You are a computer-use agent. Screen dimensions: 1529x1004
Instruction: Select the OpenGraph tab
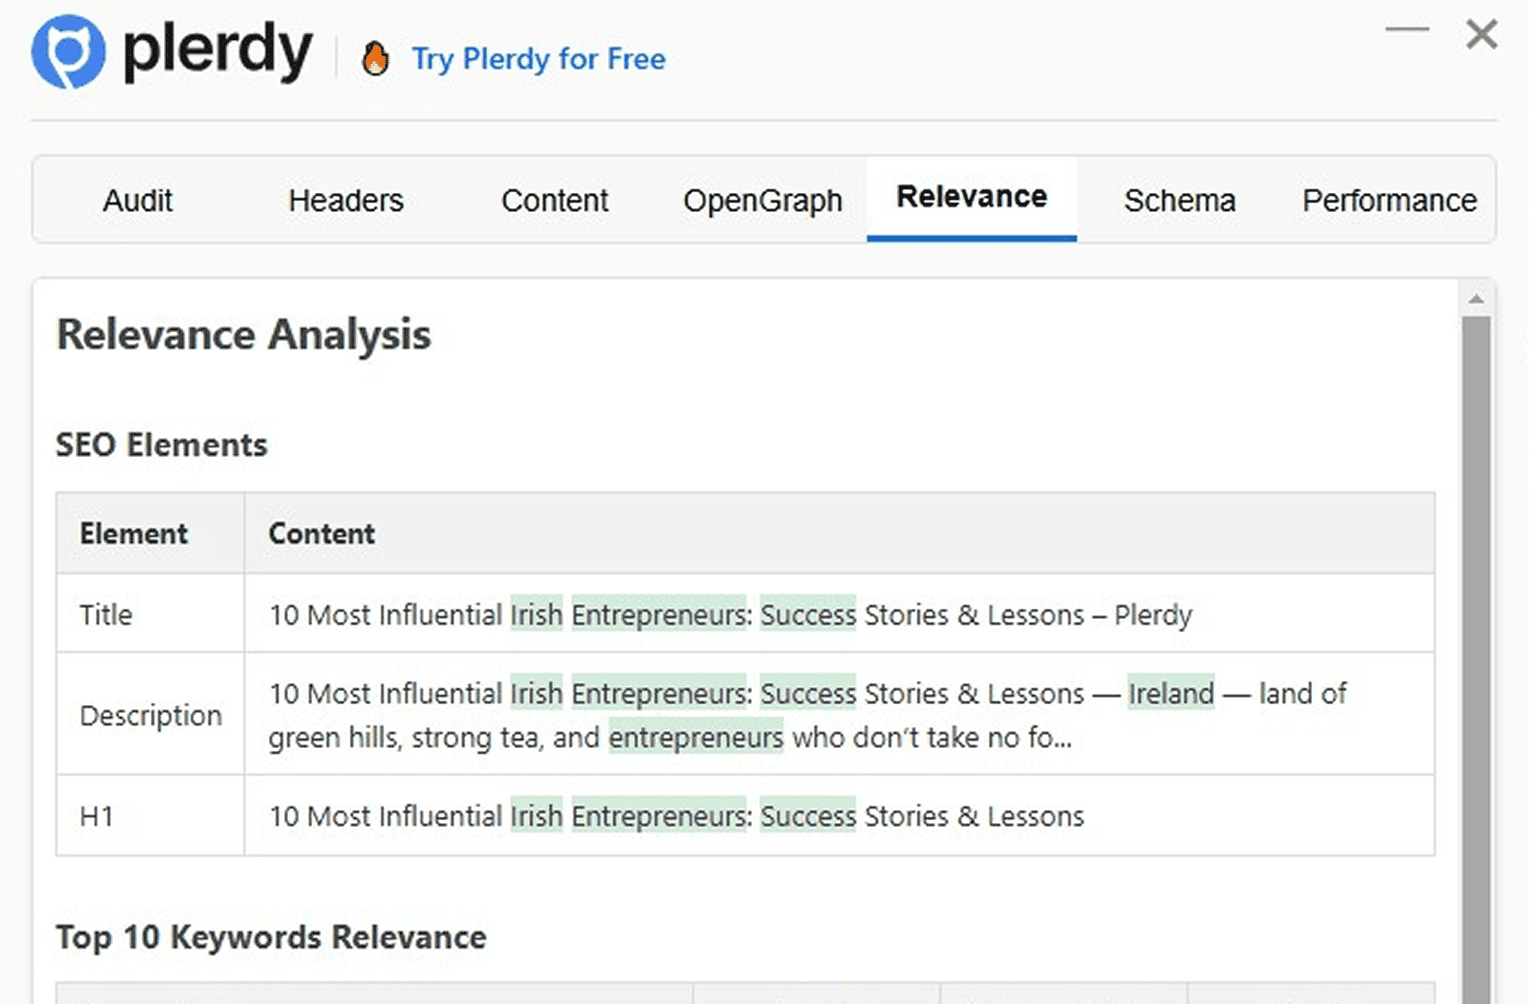pos(763,201)
